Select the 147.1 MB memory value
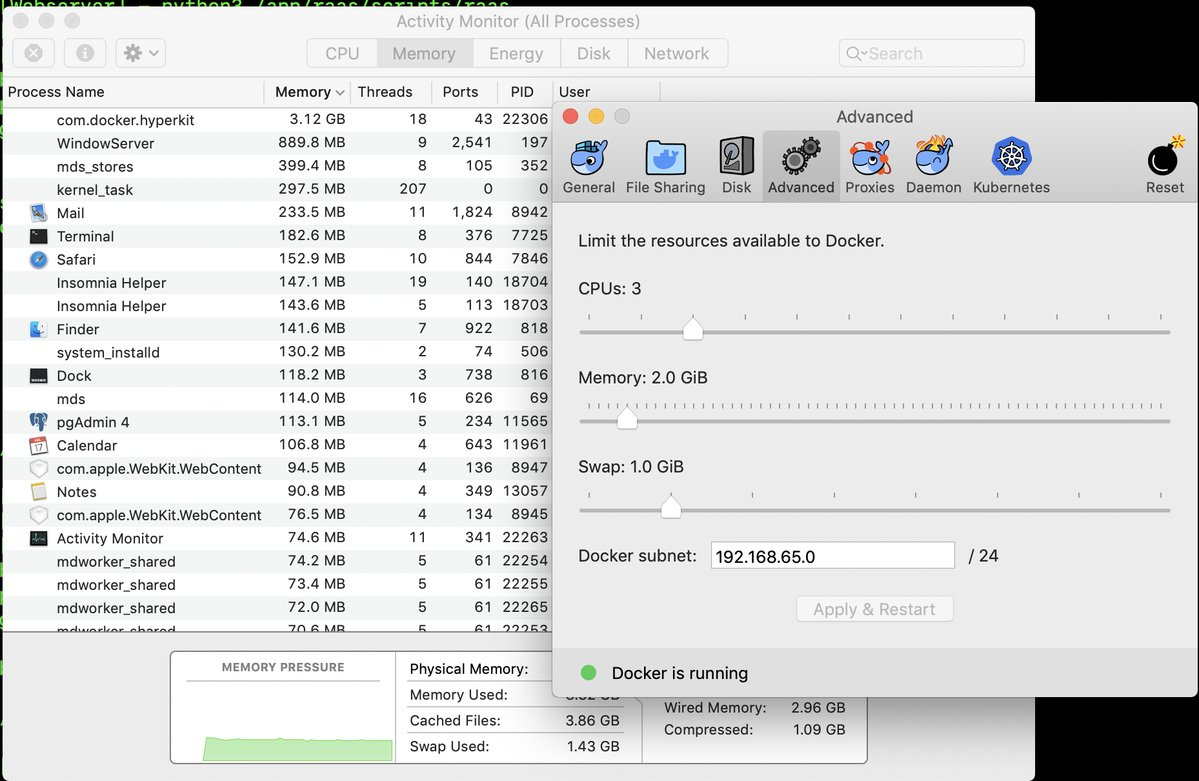 coord(312,282)
